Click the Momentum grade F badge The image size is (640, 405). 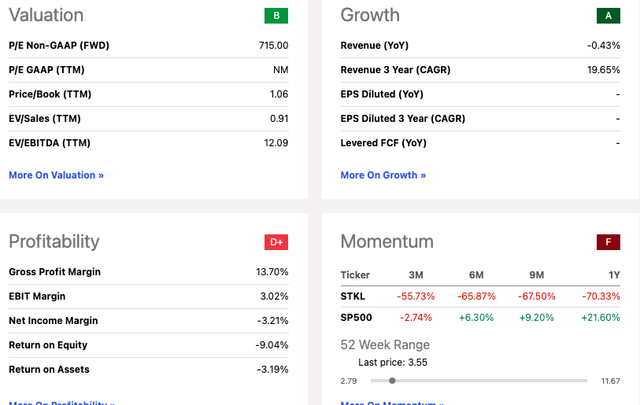point(607,242)
